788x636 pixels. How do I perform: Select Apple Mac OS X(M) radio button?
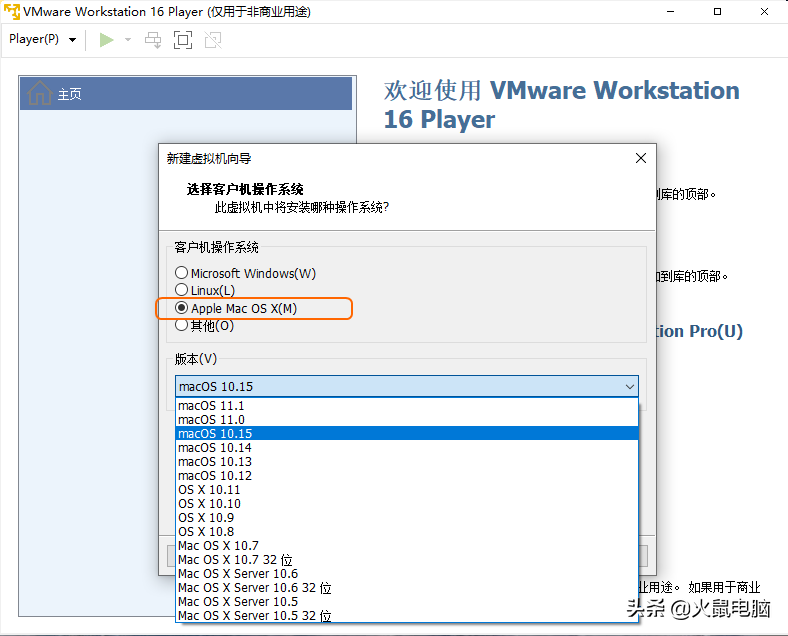(x=236, y=308)
